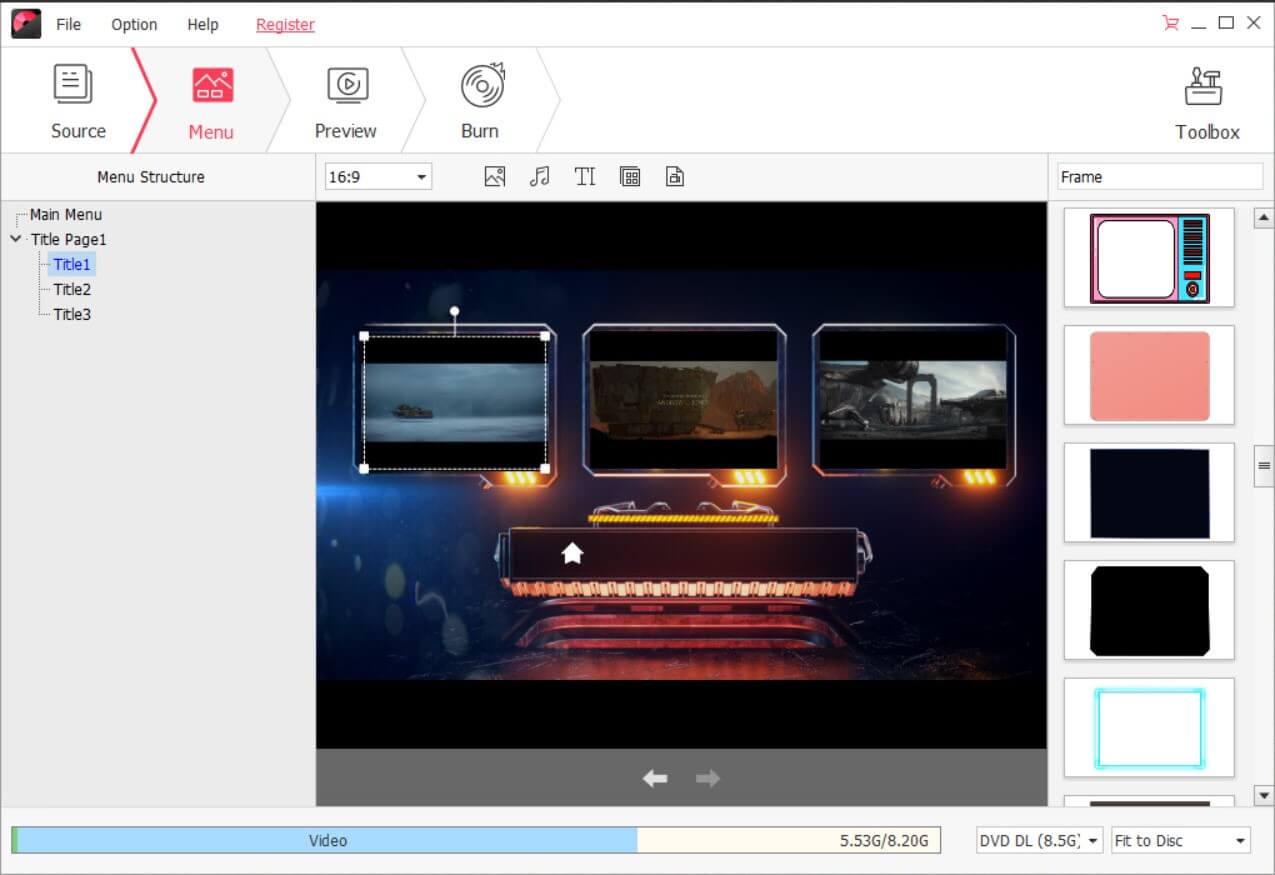
Task: Select the Menu step icon
Action: click(x=211, y=100)
